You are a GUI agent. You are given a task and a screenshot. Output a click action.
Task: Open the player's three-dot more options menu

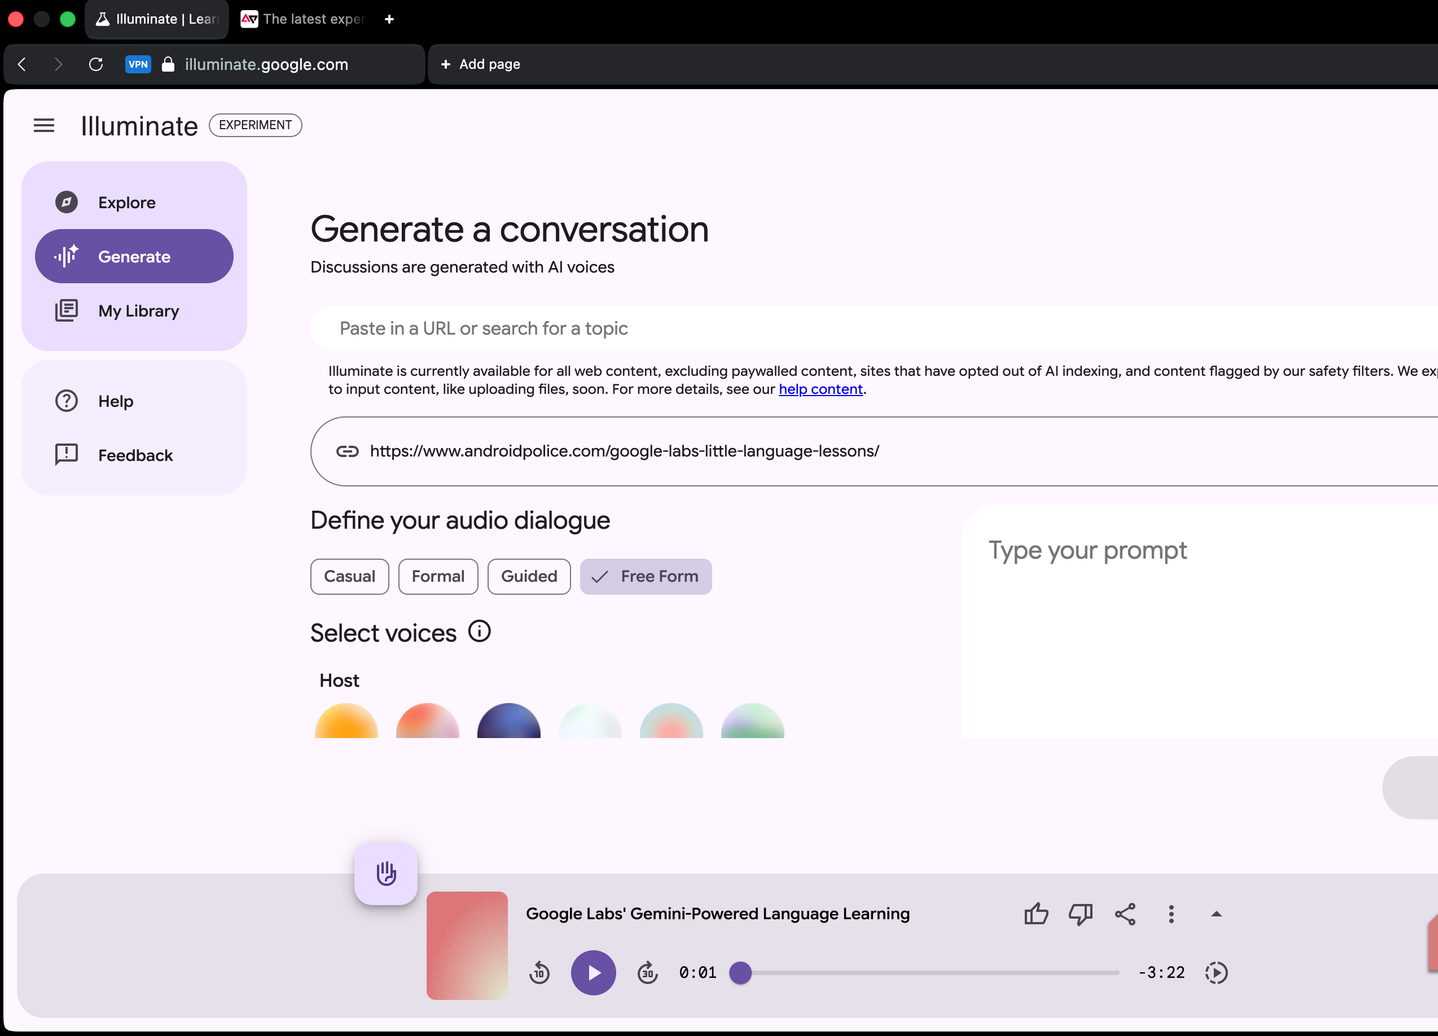pyautogui.click(x=1171, y=914)
